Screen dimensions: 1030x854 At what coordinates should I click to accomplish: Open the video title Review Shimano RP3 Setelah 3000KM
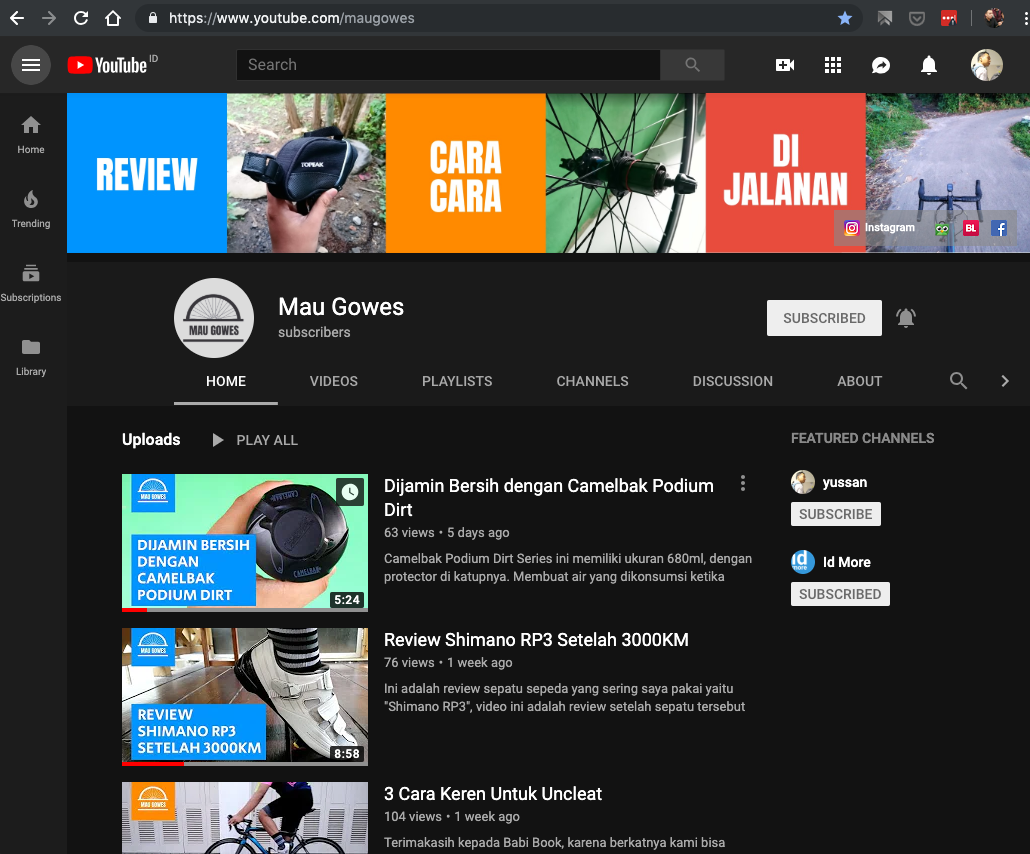pos(536,640)
